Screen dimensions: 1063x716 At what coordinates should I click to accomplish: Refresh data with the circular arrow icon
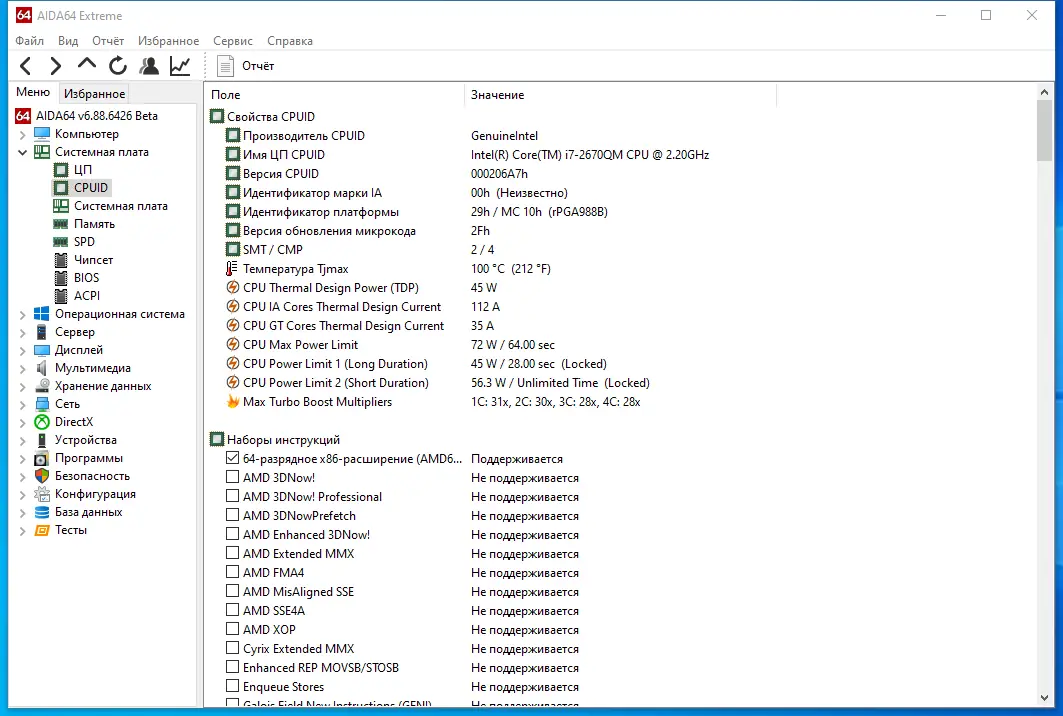pos(118,66)
